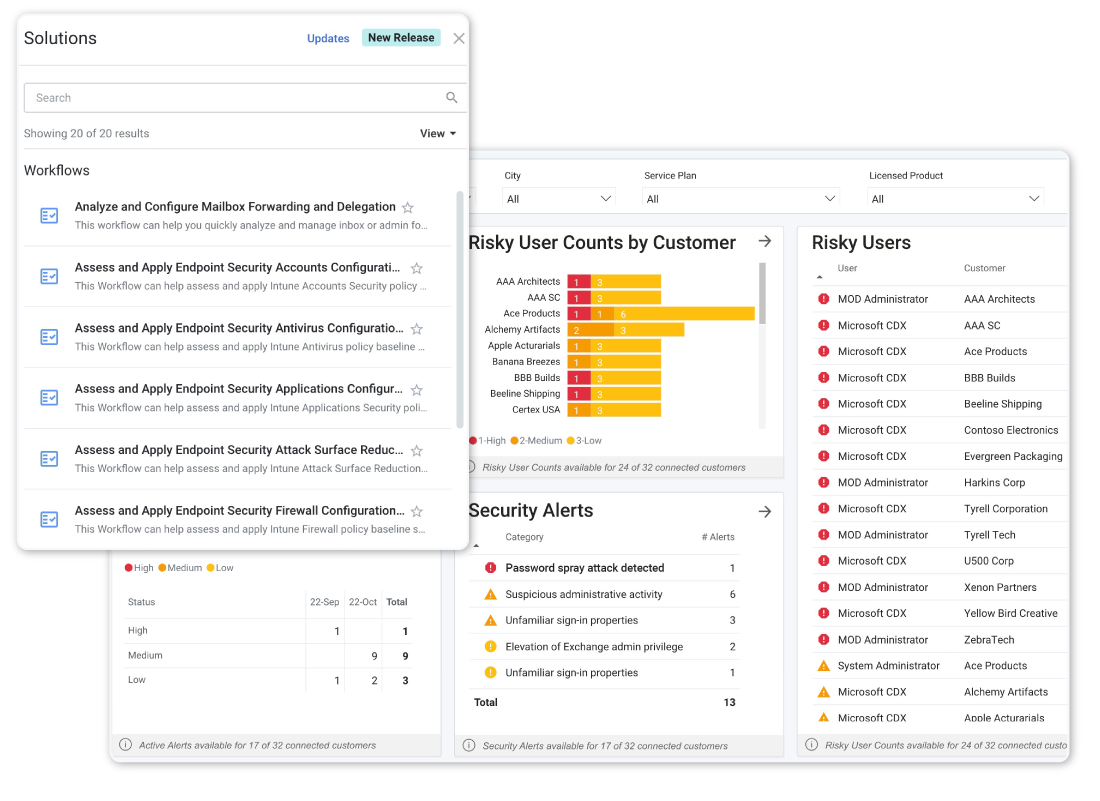1100x801 pixels.
Task: Click warning icon beside System Administrator
Action: [824, 666]
